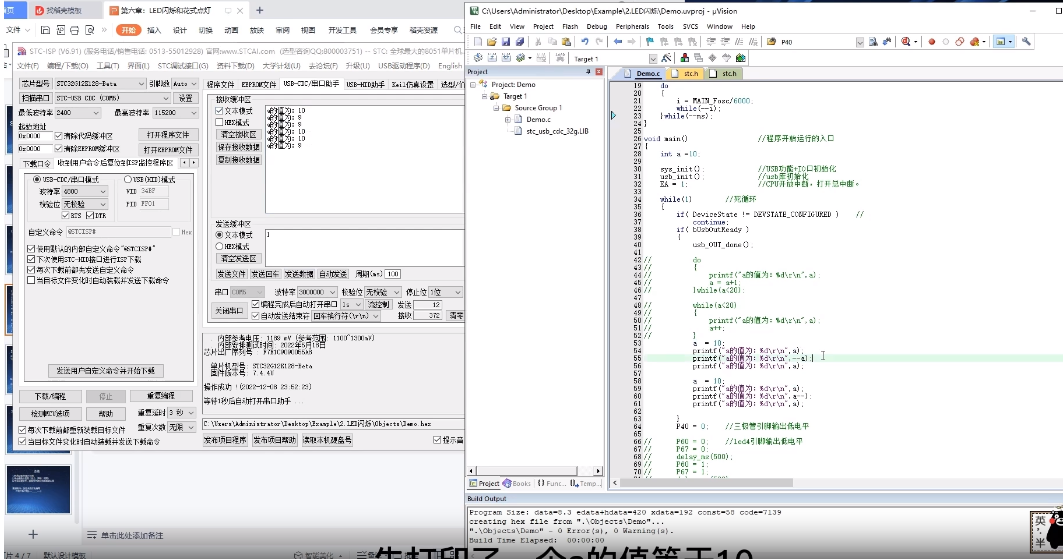Click the Redo icon in µVision toolbar

tap(598, 42)
